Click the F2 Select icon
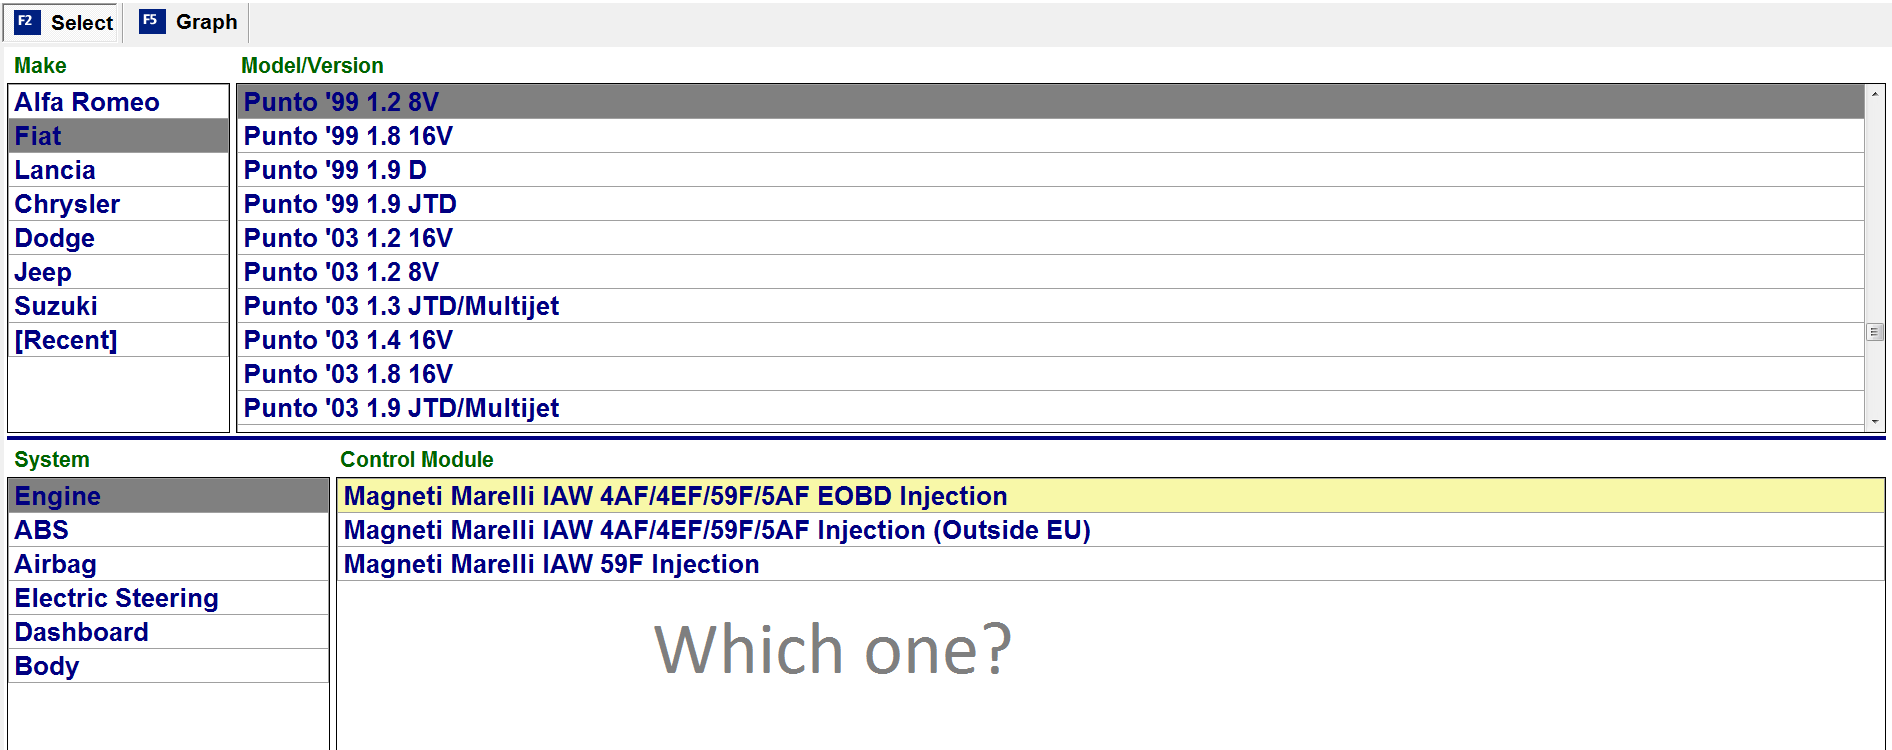 (x=27, y=22)
